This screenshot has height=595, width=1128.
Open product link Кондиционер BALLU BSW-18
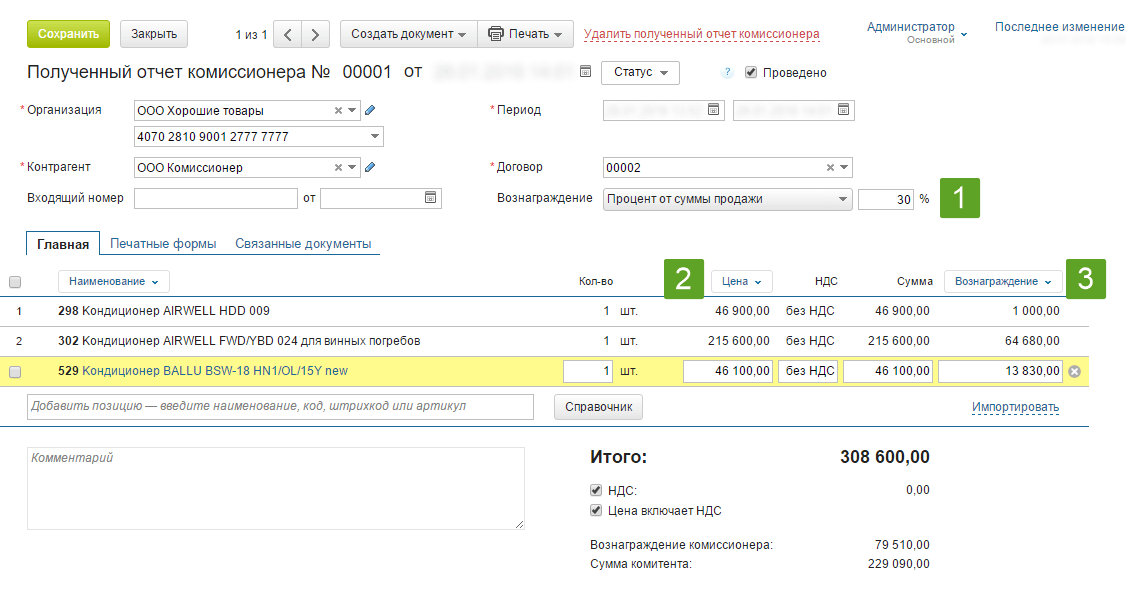tap(215, 371)
